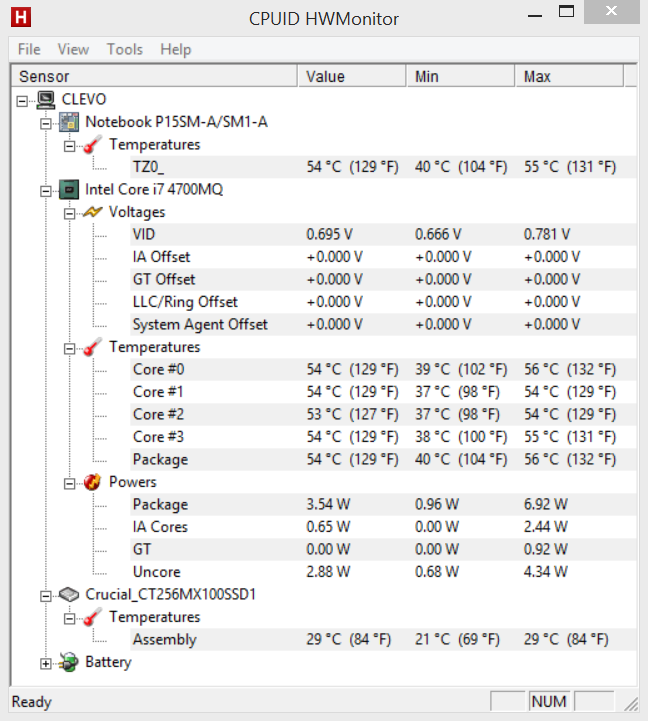The height and width of the screenshot is (721, 648).
Task: Select the IA Cores power row
Action: 384,527
